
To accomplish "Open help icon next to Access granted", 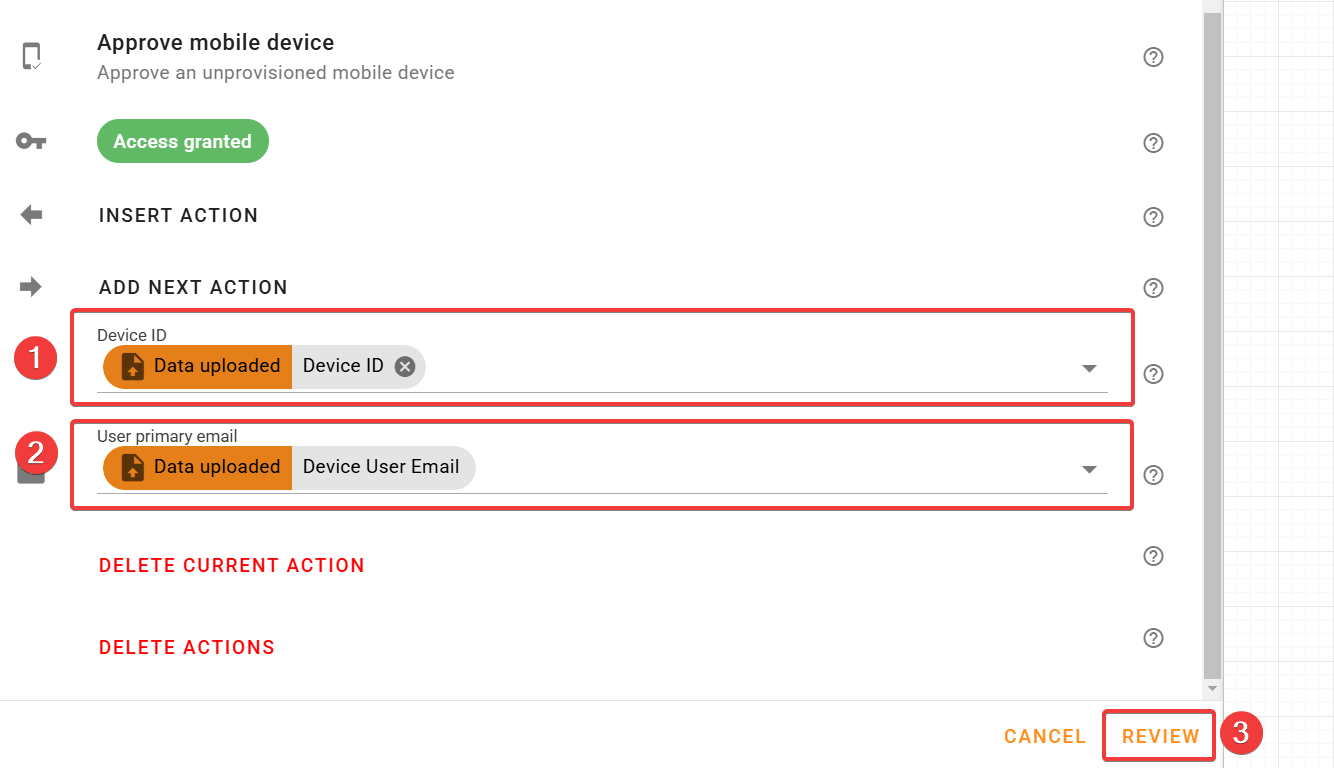I will pos(1153,143).
